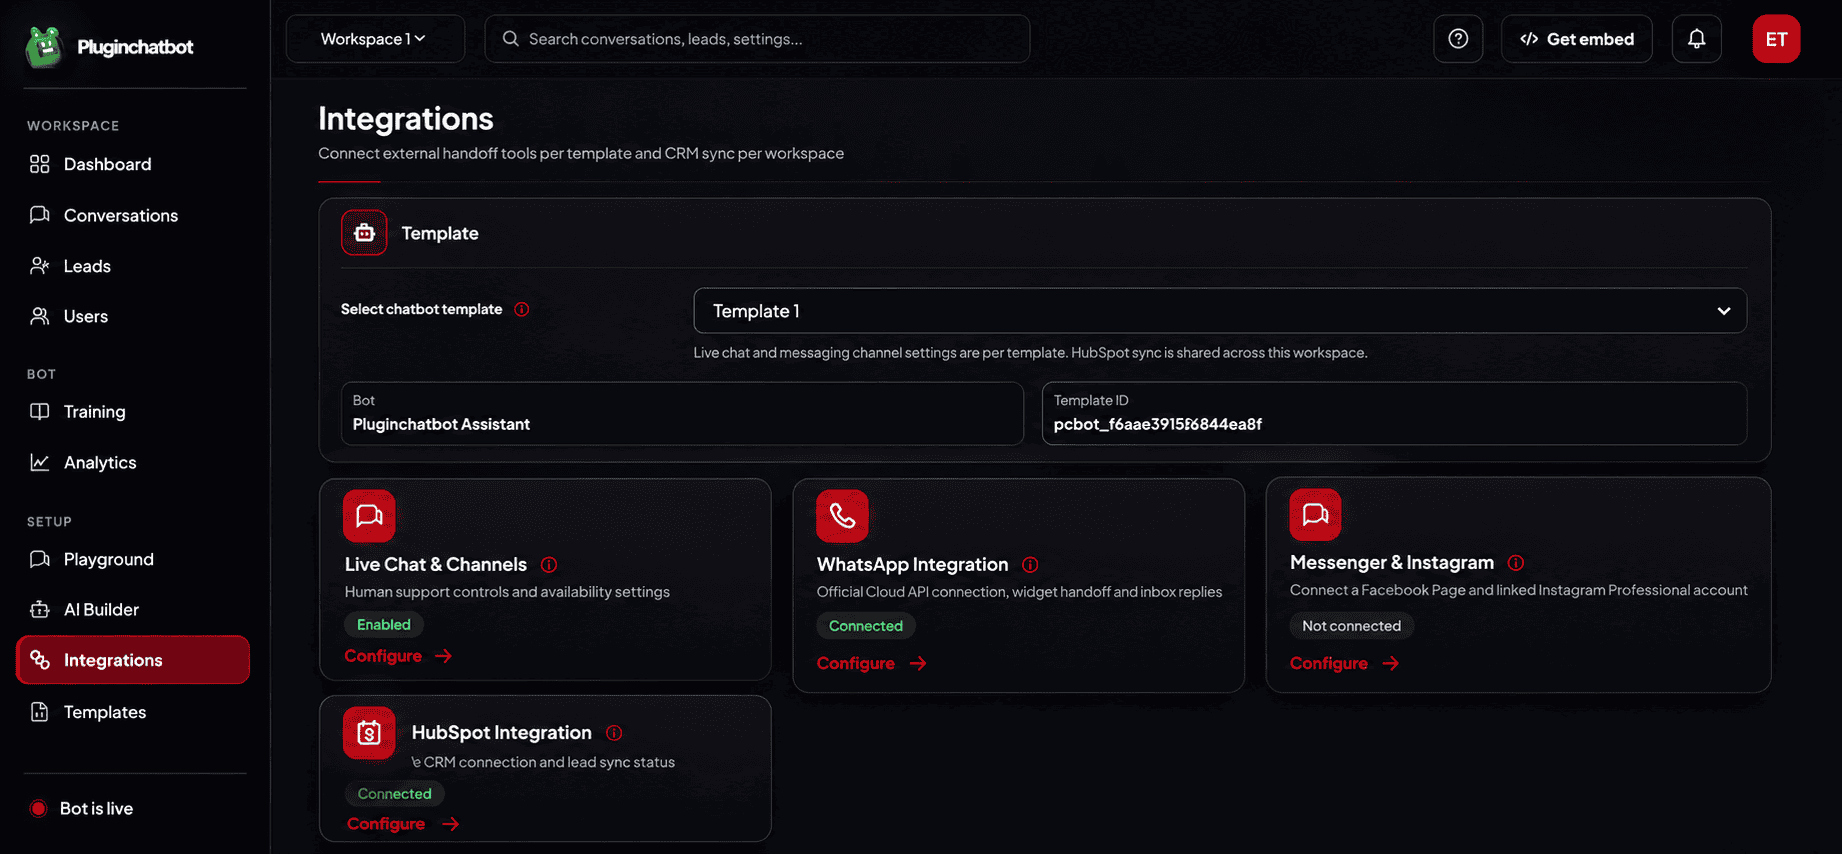Click the Training book icon
This screenshot has height=854, width=1842.
pos(40,411)
